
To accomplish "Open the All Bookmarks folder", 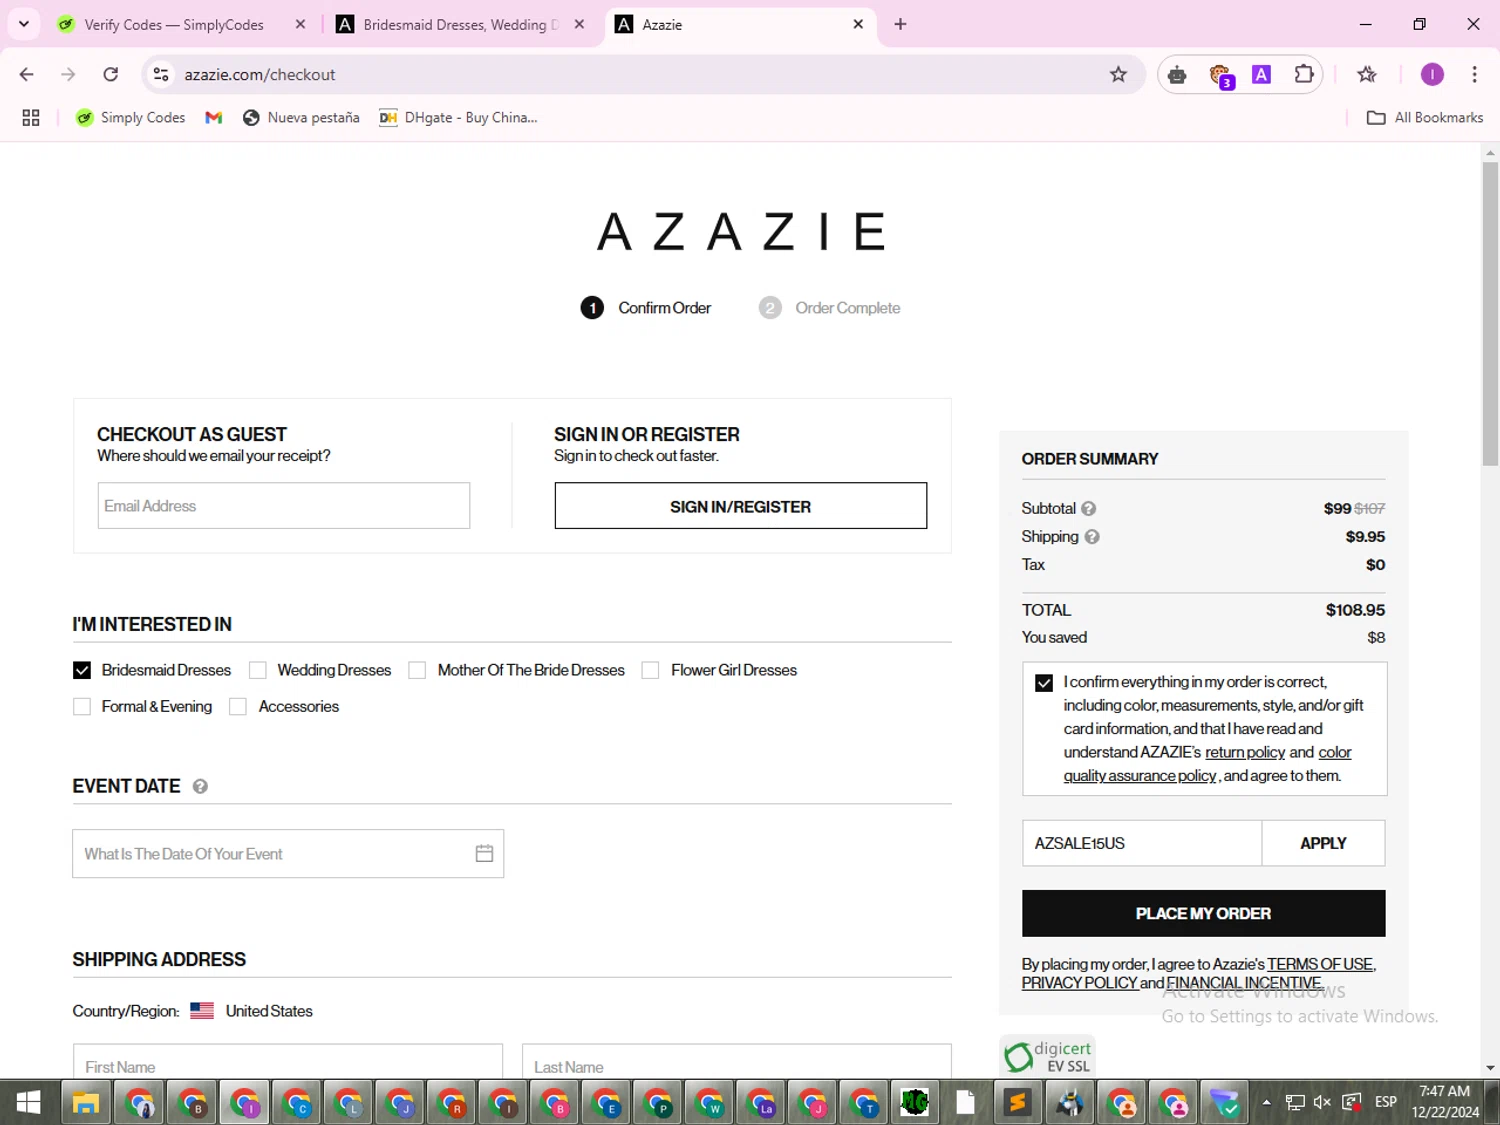I will (1425, 118).
